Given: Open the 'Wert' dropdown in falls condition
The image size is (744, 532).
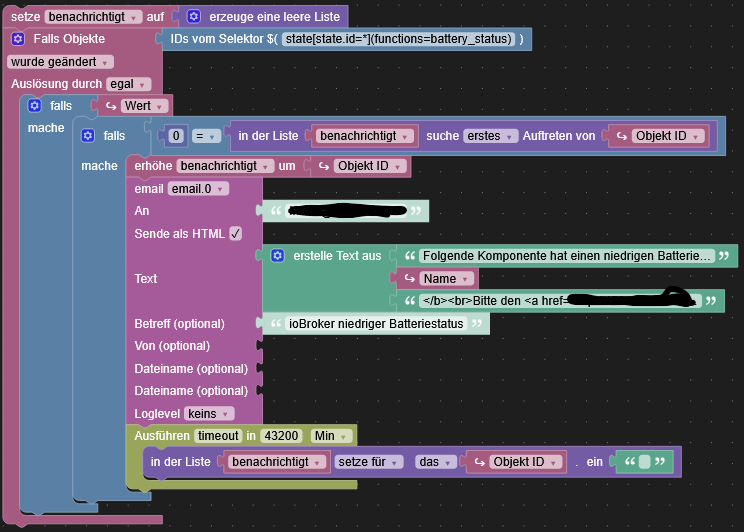Looking at the screenshot, I should [144, 106].
